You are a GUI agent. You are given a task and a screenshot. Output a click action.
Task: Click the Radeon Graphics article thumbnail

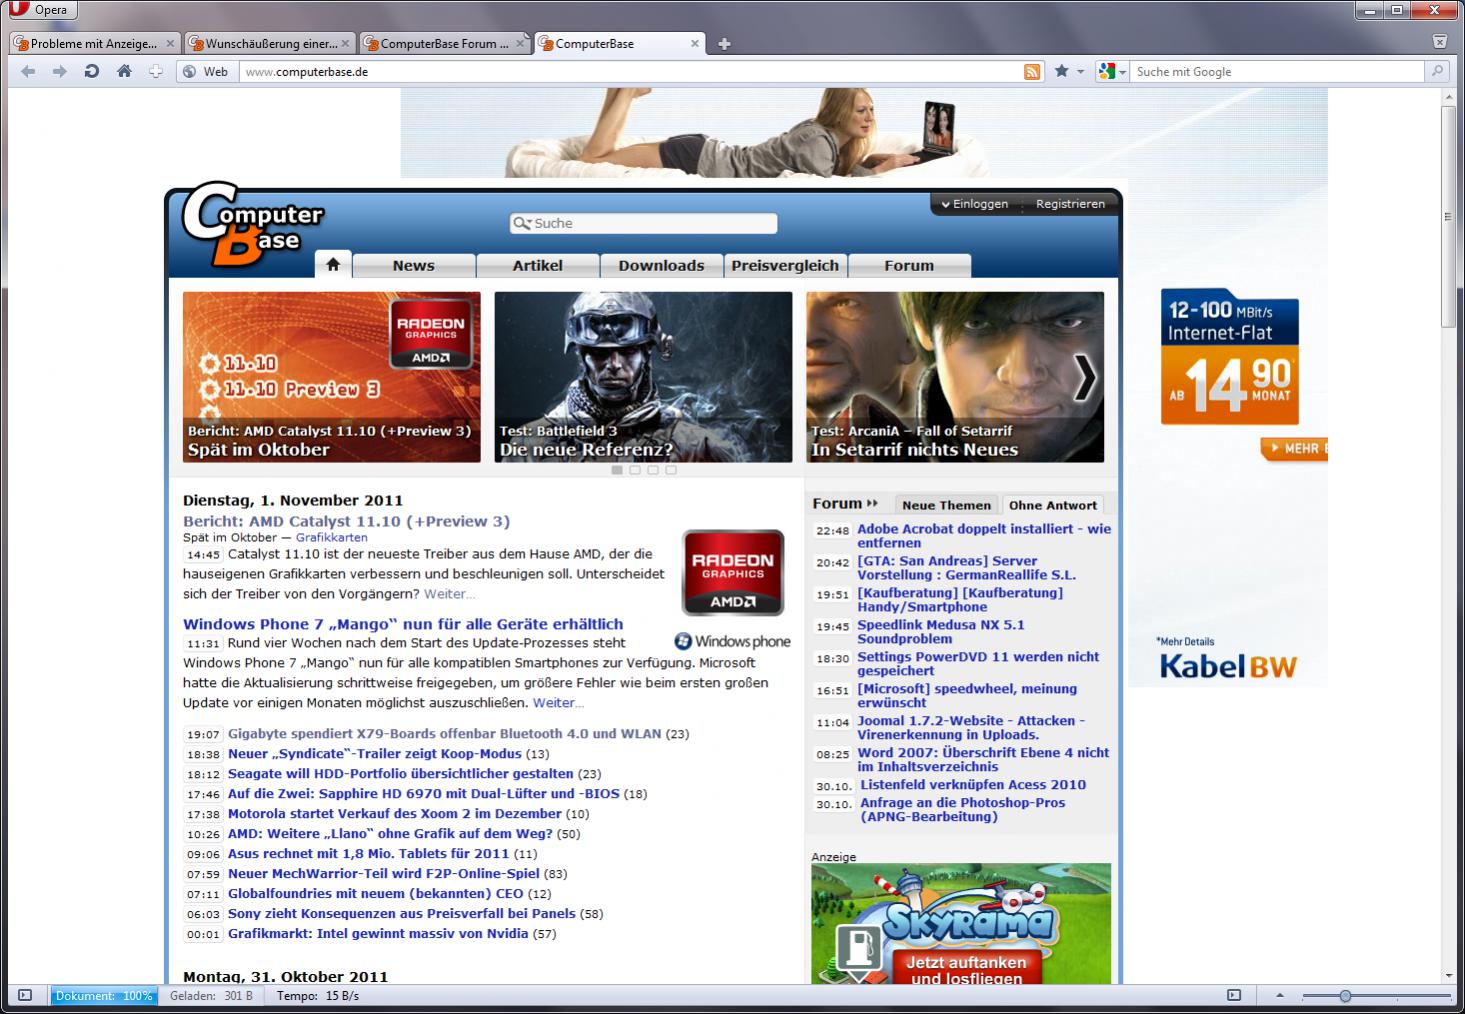tap(733, 572)
